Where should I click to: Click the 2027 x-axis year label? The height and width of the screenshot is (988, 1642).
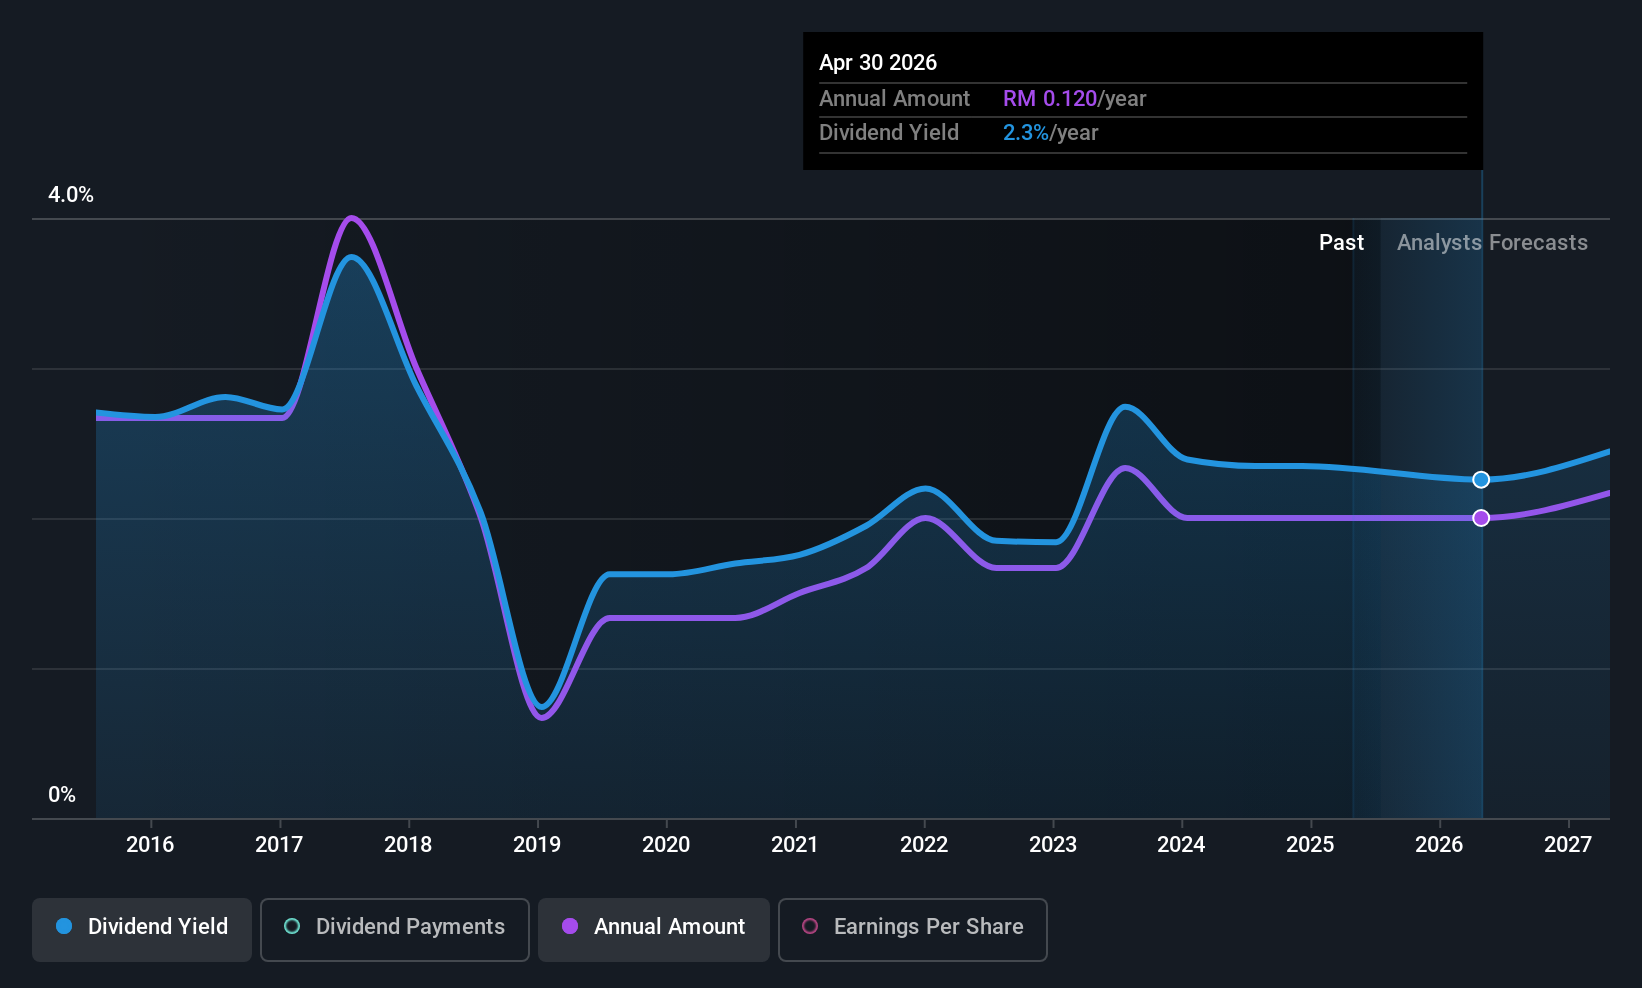coord(1568,845)
